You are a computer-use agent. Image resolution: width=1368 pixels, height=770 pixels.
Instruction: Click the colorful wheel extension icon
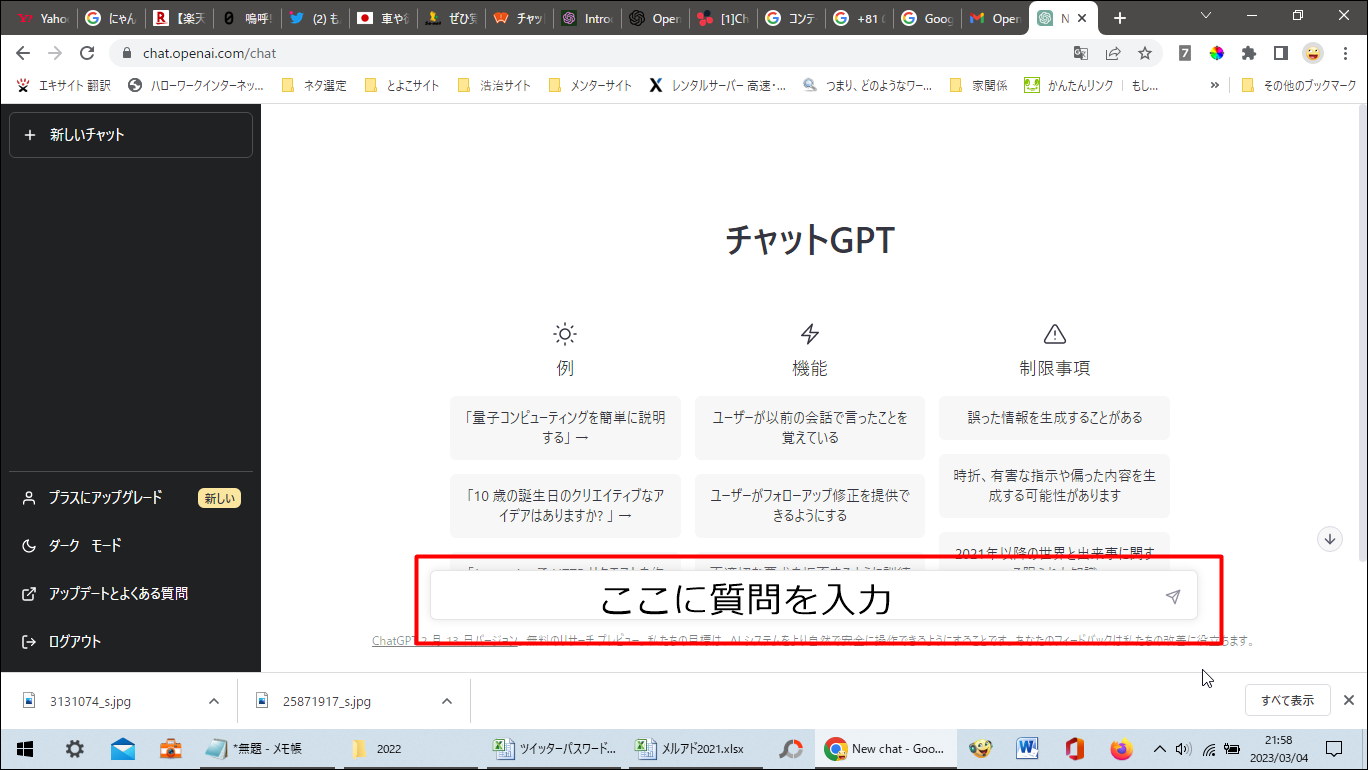tap(1217, 53)
